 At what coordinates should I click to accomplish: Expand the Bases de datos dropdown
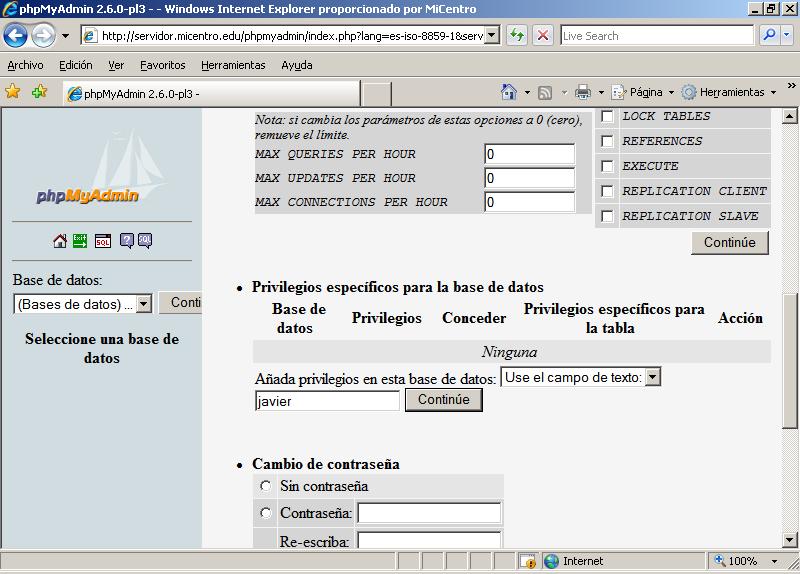(x=143, y=304)
